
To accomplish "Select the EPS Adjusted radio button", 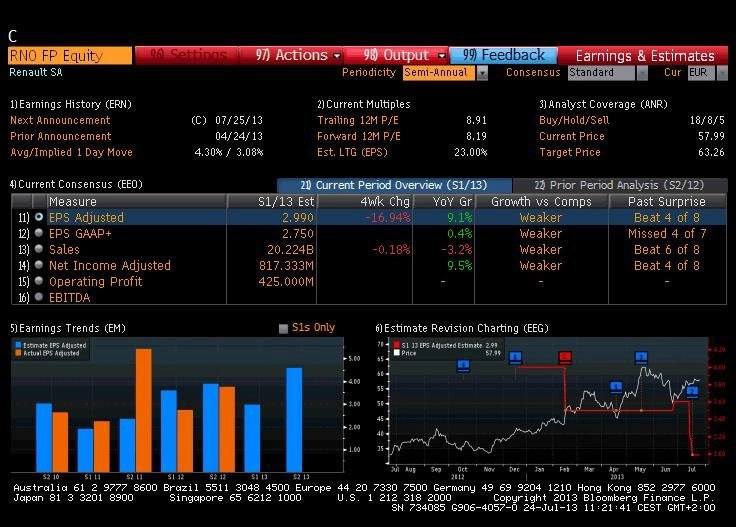I will pos(39,217).
